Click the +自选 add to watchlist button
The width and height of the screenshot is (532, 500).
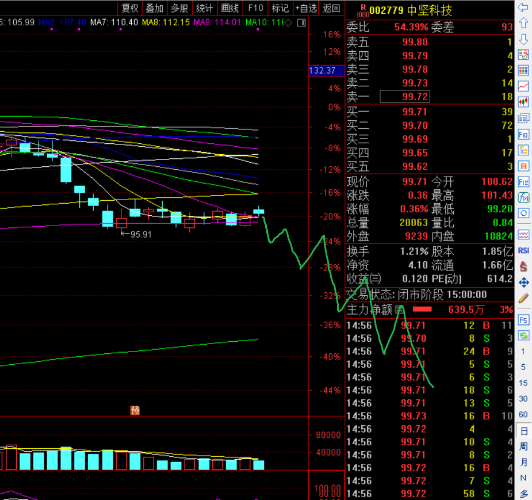tap(306, 8)
